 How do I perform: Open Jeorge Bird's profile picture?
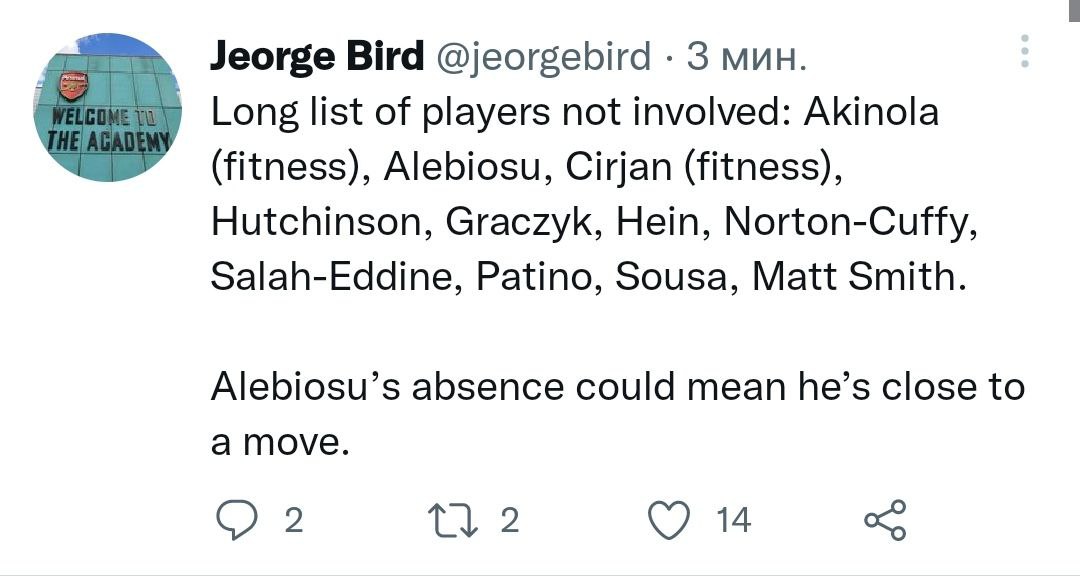108,108
